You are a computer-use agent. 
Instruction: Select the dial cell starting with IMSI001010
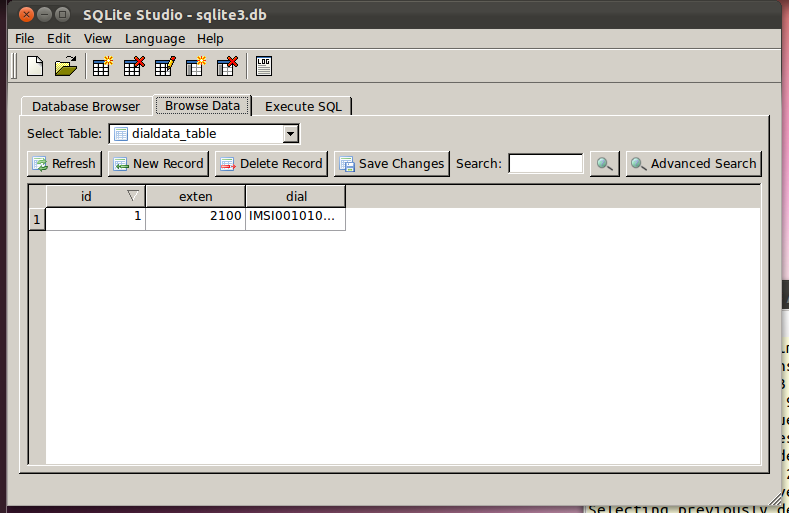pos(295,218)
